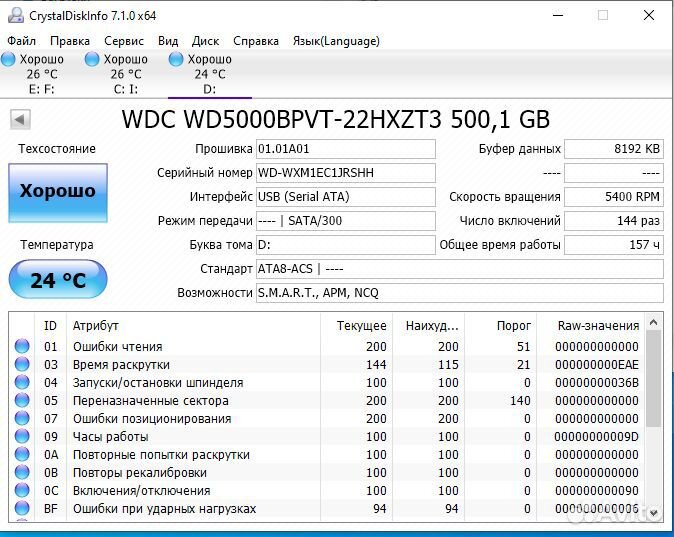Select the Ошибки позиционирования row
674x537 pixels.
(x=328, y=419)
